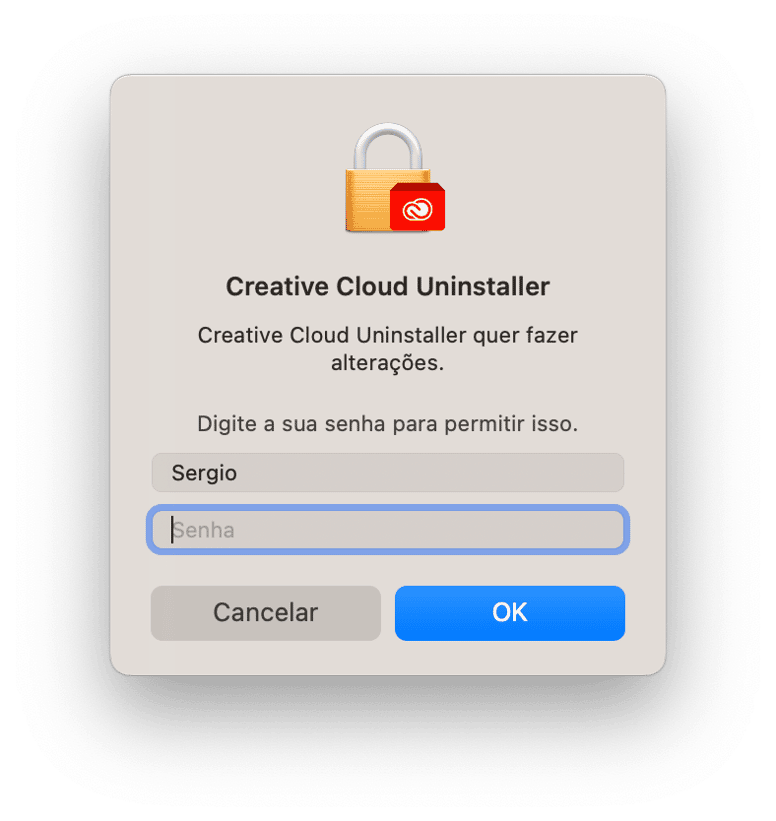Confirm the dialog with the OK button

510,613
